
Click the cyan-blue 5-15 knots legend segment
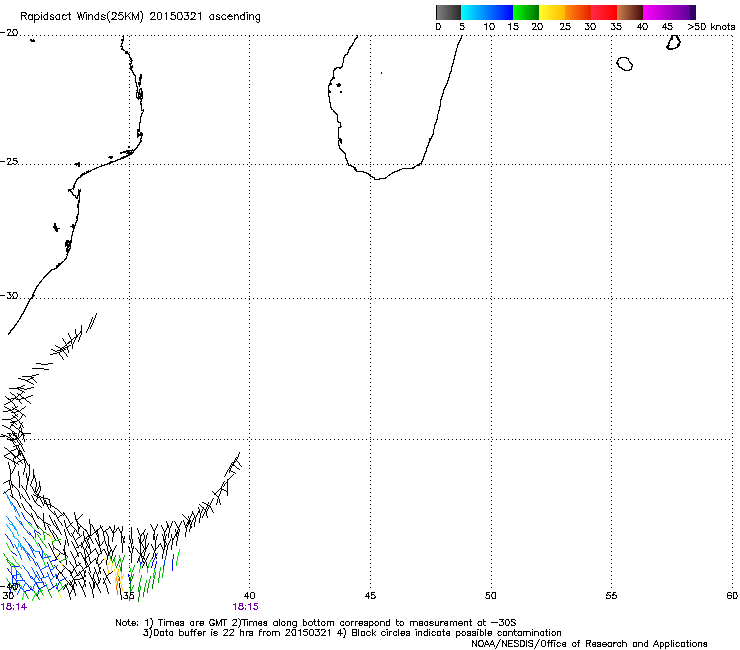(x=487, y=12)
